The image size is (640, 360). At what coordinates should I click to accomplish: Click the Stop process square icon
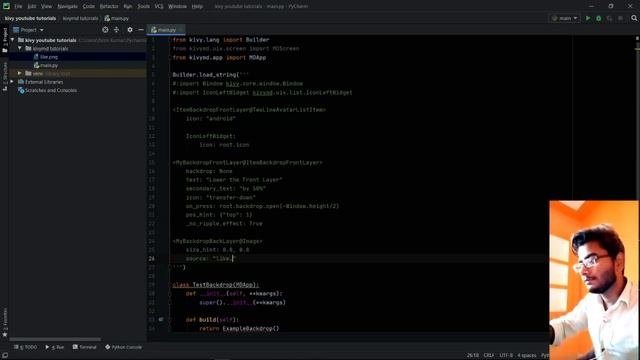click(x=620, y=18)
